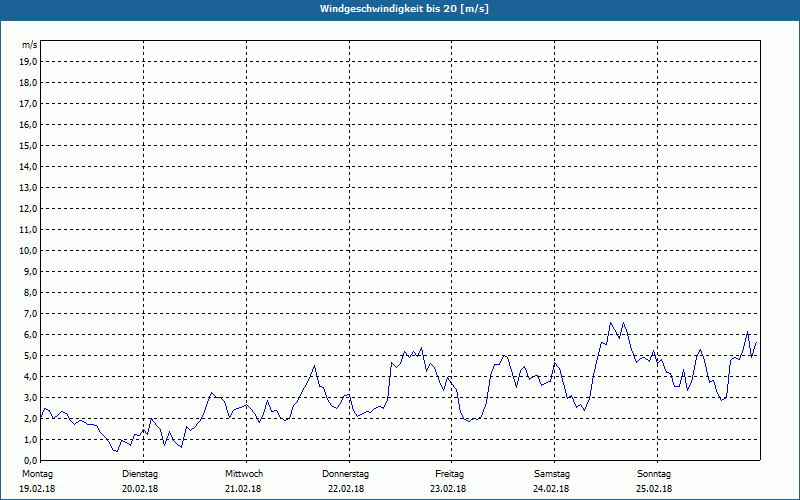The image size is (800, 500).
Task: Click the date '25.02.18'
Action: [654, 489]
